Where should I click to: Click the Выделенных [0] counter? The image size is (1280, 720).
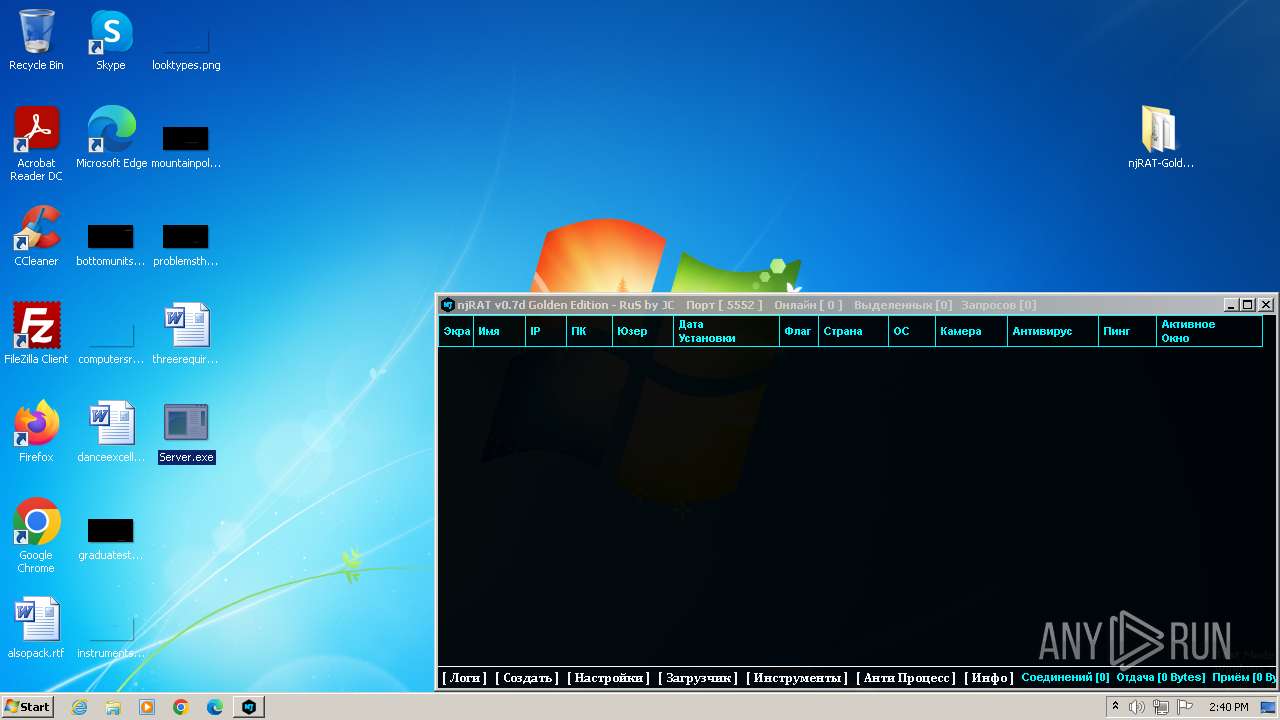[903, 305]
